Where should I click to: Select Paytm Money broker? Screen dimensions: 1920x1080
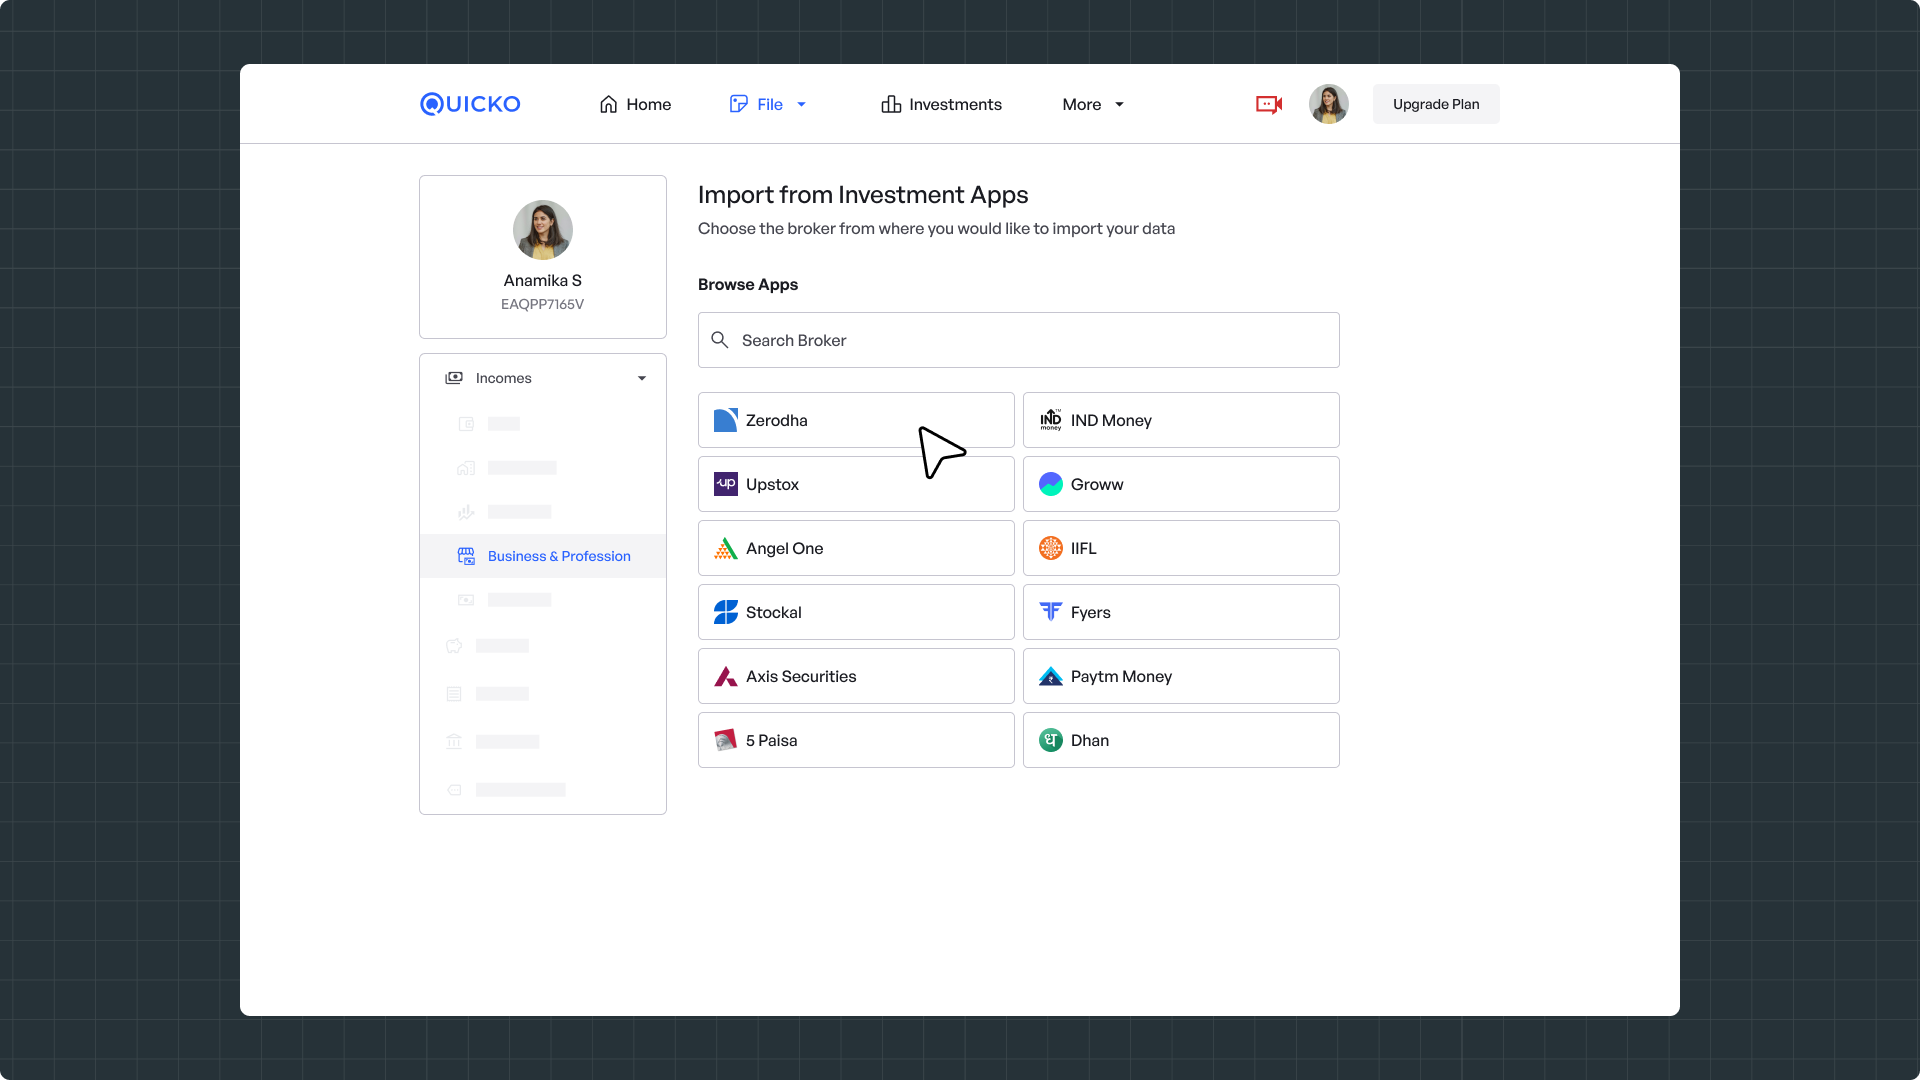[1181, 676]
